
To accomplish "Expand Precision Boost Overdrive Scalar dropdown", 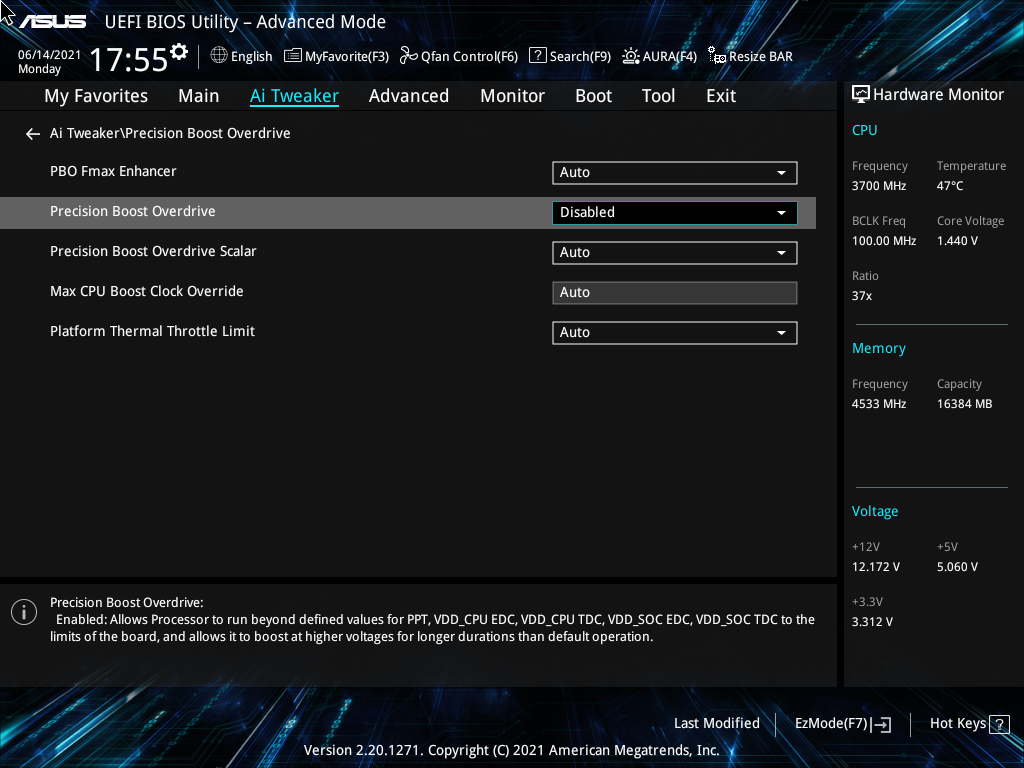I will pyautogui.click(x=675, y=253).
